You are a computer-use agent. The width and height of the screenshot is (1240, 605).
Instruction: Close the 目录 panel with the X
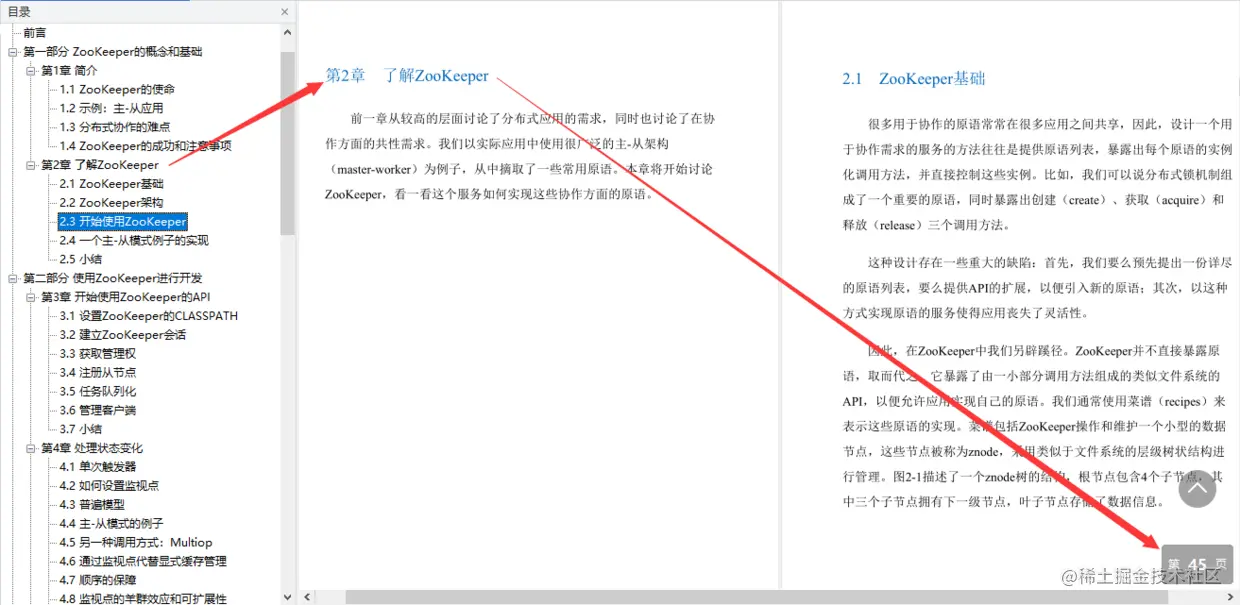coord(285,12)
